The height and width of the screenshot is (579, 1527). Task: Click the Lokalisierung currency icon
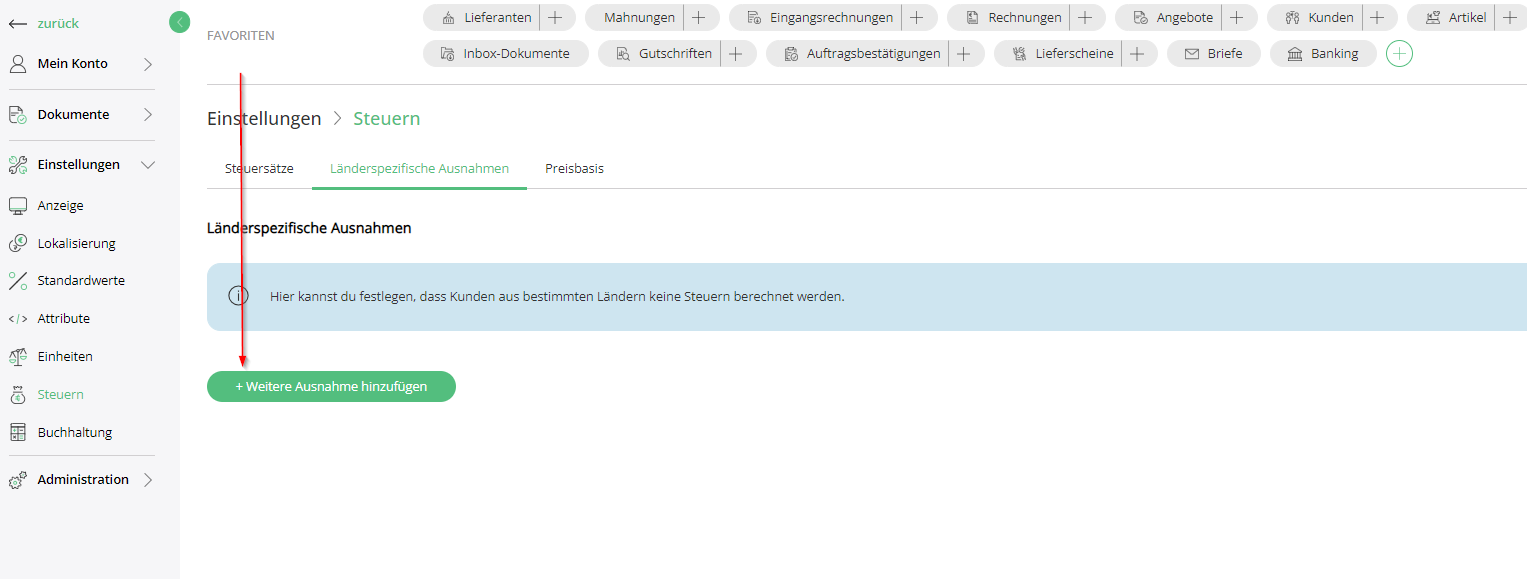[18, 243]
